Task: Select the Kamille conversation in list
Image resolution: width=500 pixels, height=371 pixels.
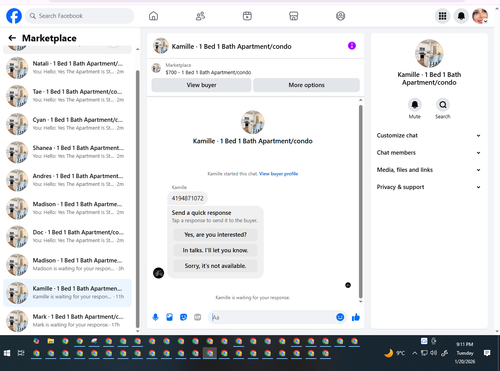Action: click(x=67, y=293)
